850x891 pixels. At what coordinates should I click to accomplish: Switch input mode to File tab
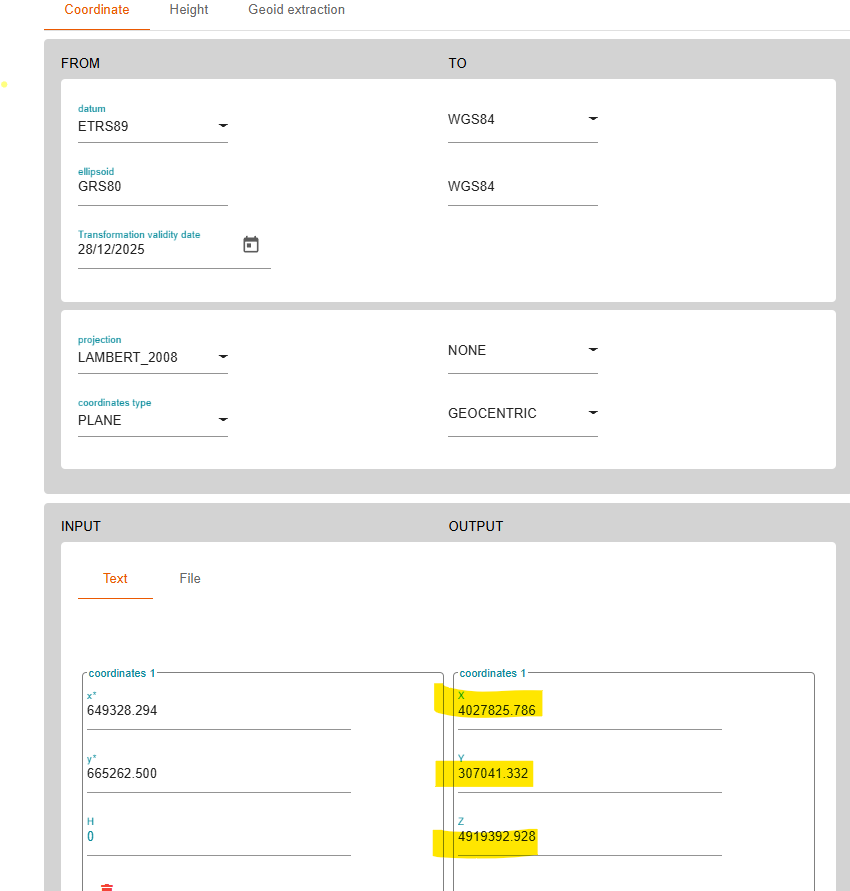click(x=190, y=578)
